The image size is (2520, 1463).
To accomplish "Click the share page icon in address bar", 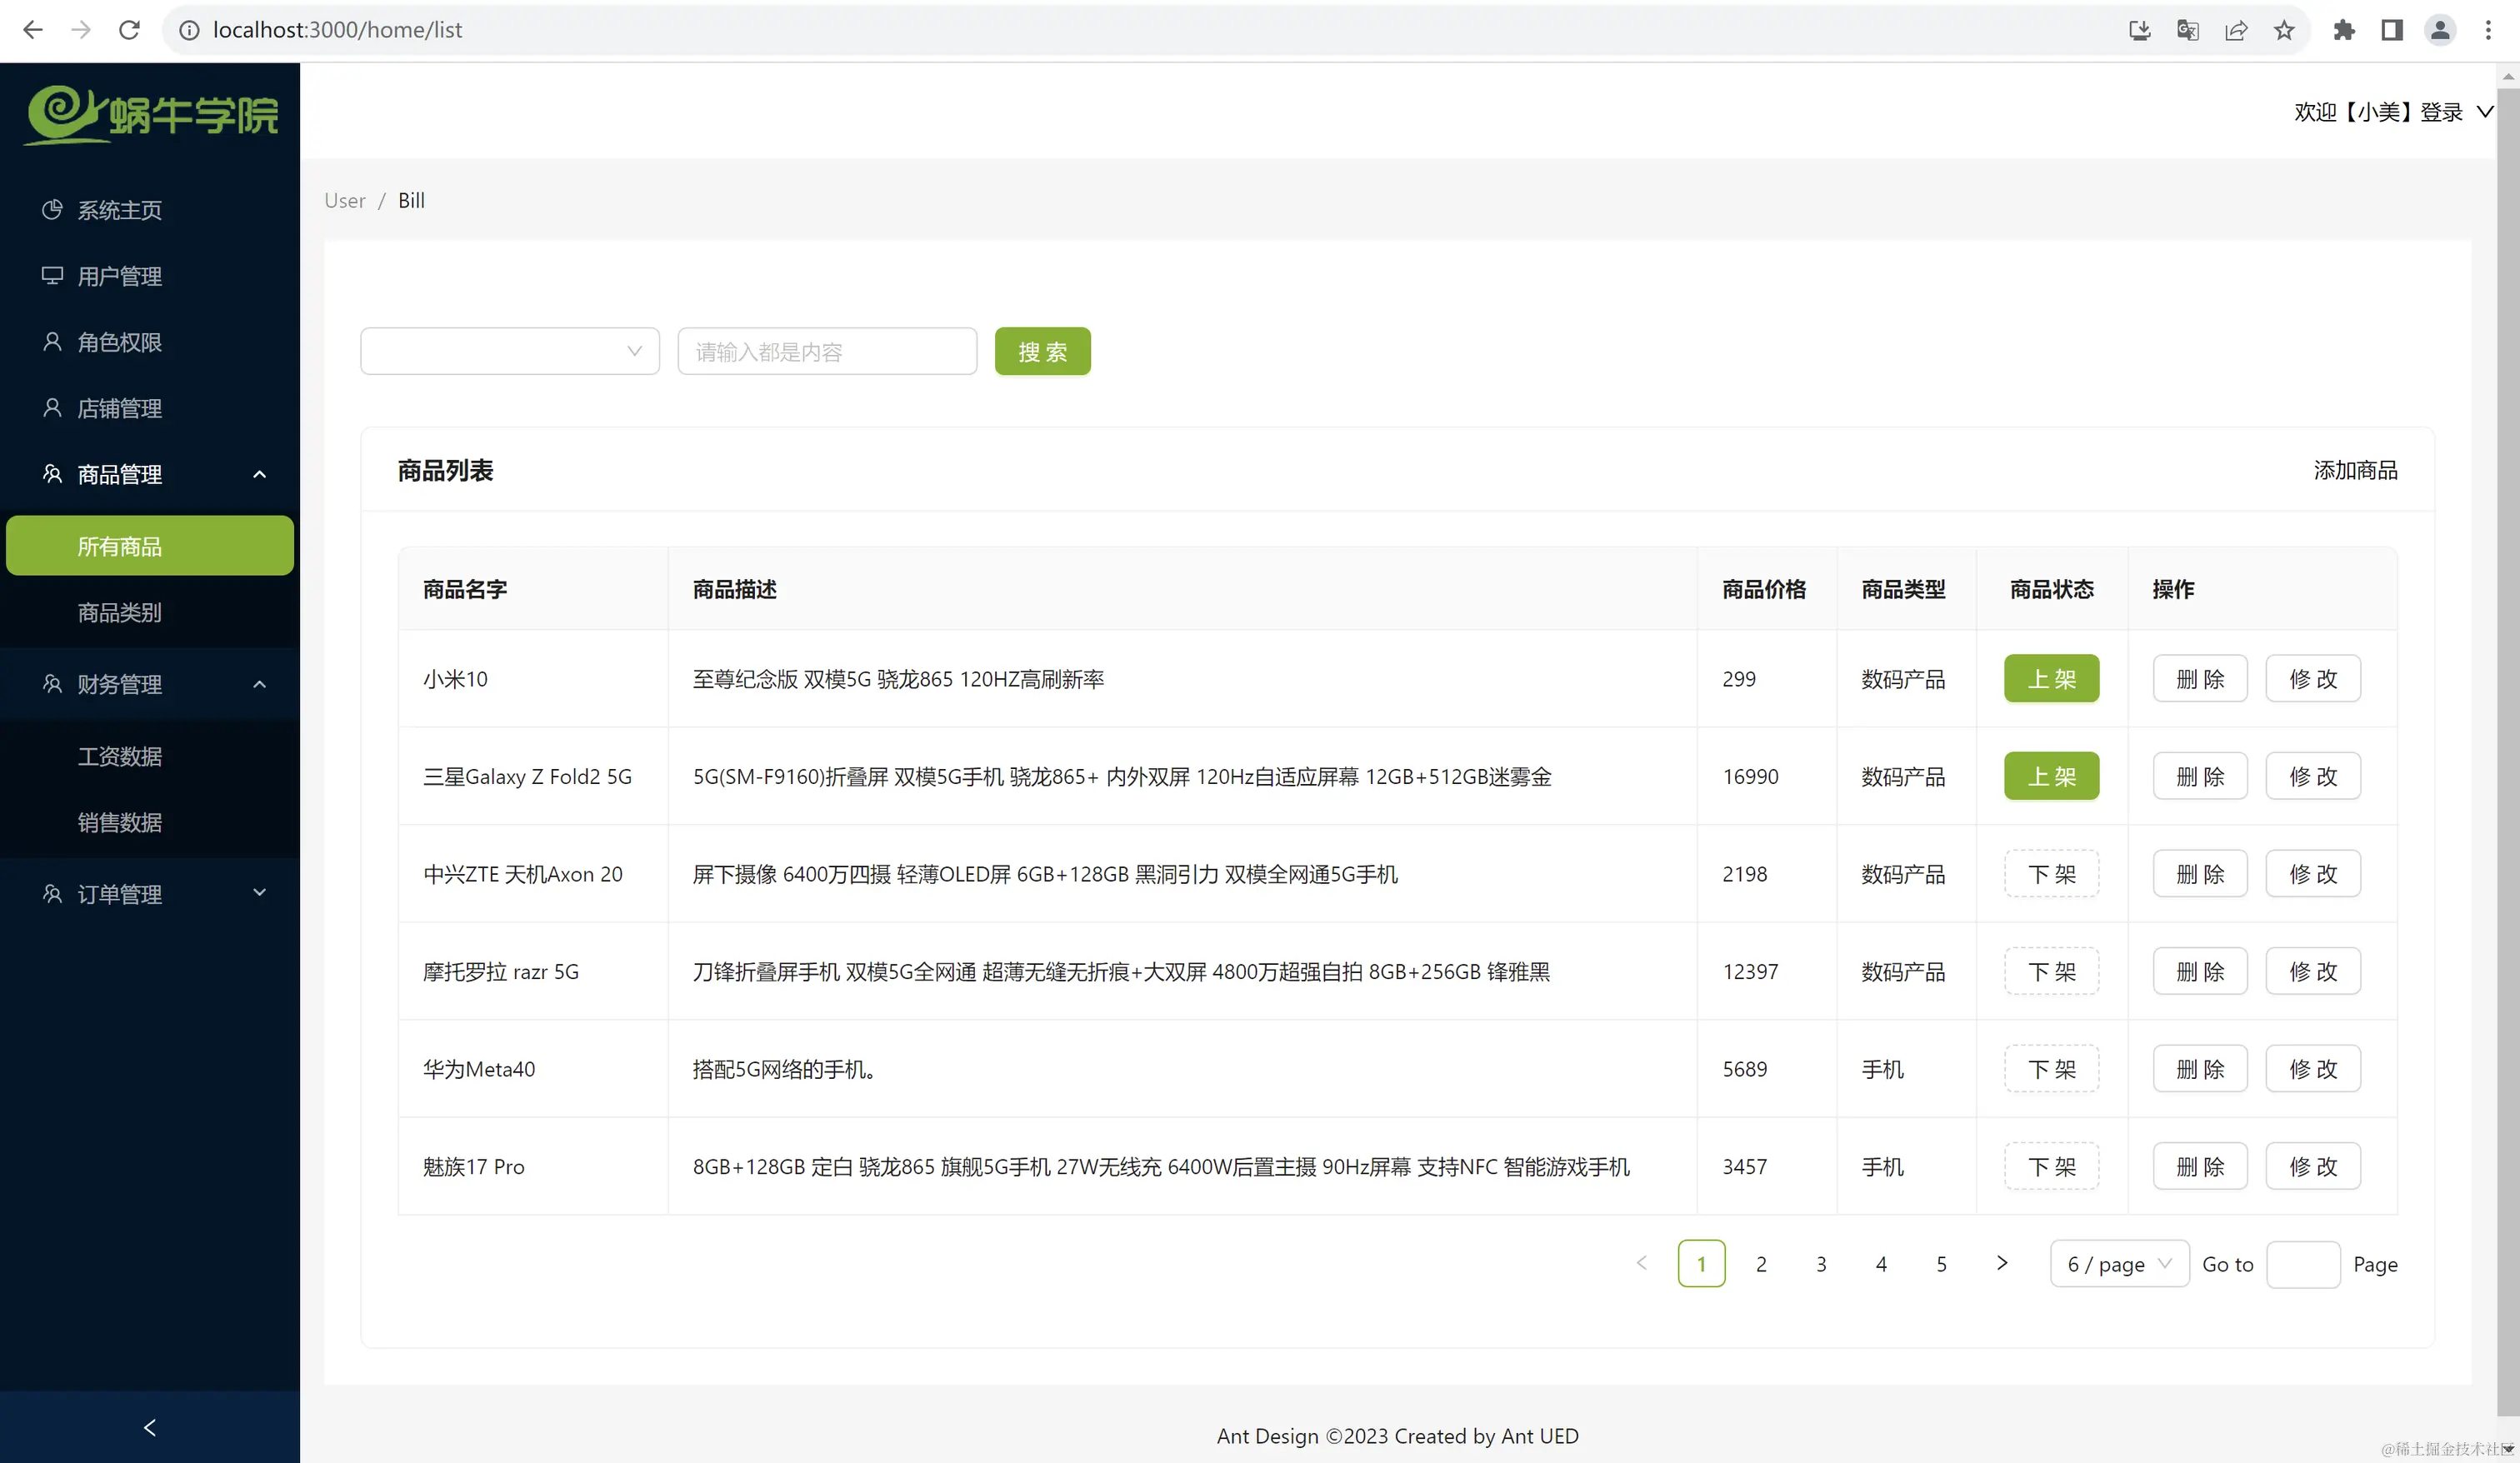I will tap(2235, 30).
